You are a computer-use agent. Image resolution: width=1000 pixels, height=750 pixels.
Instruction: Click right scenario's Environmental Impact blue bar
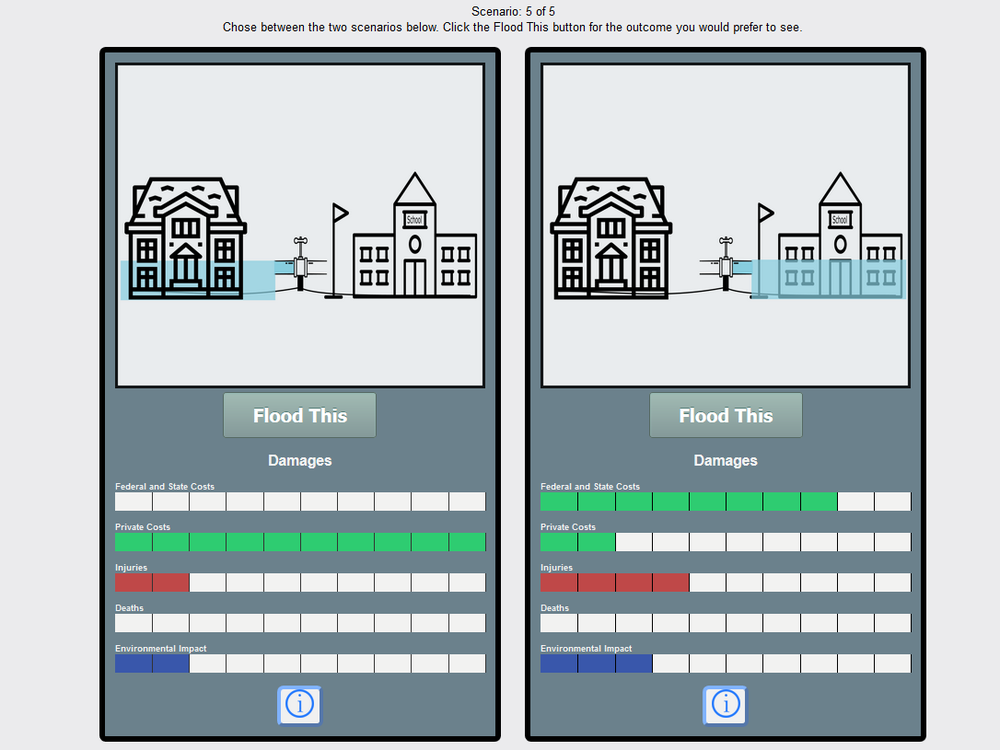coord(596,664)
